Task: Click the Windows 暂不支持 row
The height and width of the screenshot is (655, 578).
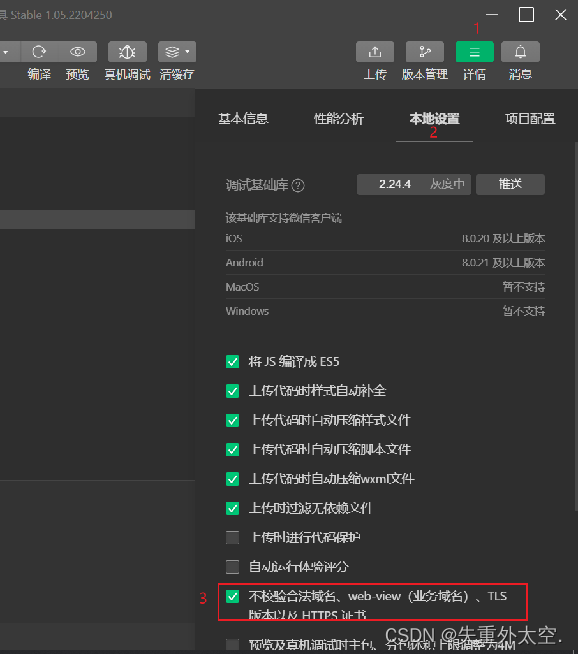Action: [x=385, y=311]
